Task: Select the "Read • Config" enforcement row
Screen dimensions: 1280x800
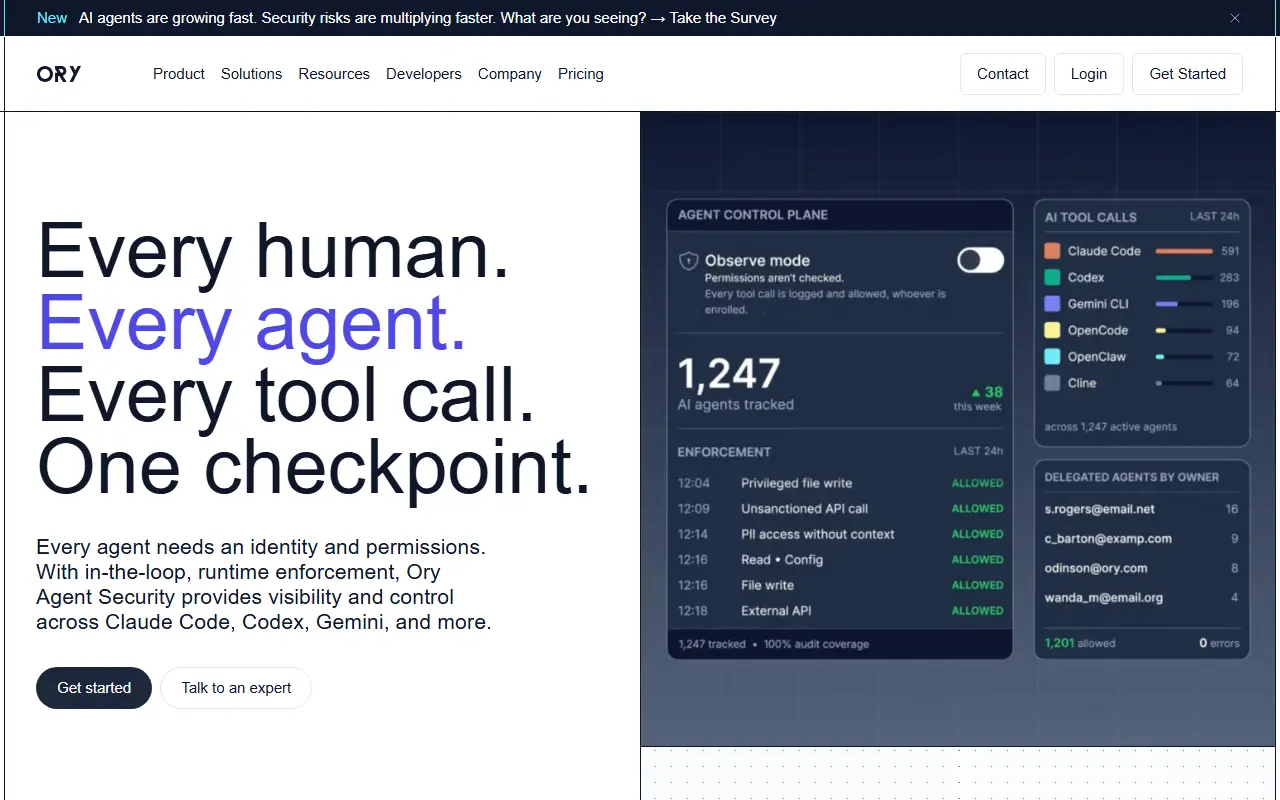Action: [840, 560]
